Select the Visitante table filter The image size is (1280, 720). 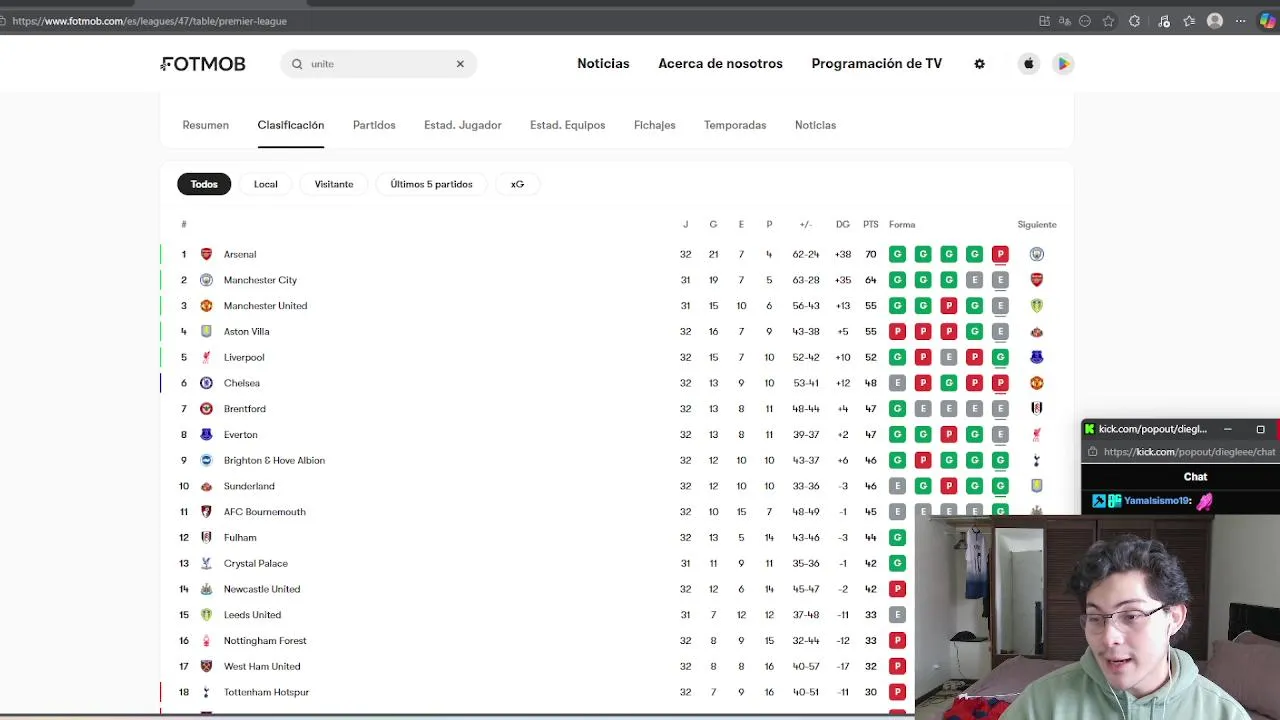click(334, 184)
